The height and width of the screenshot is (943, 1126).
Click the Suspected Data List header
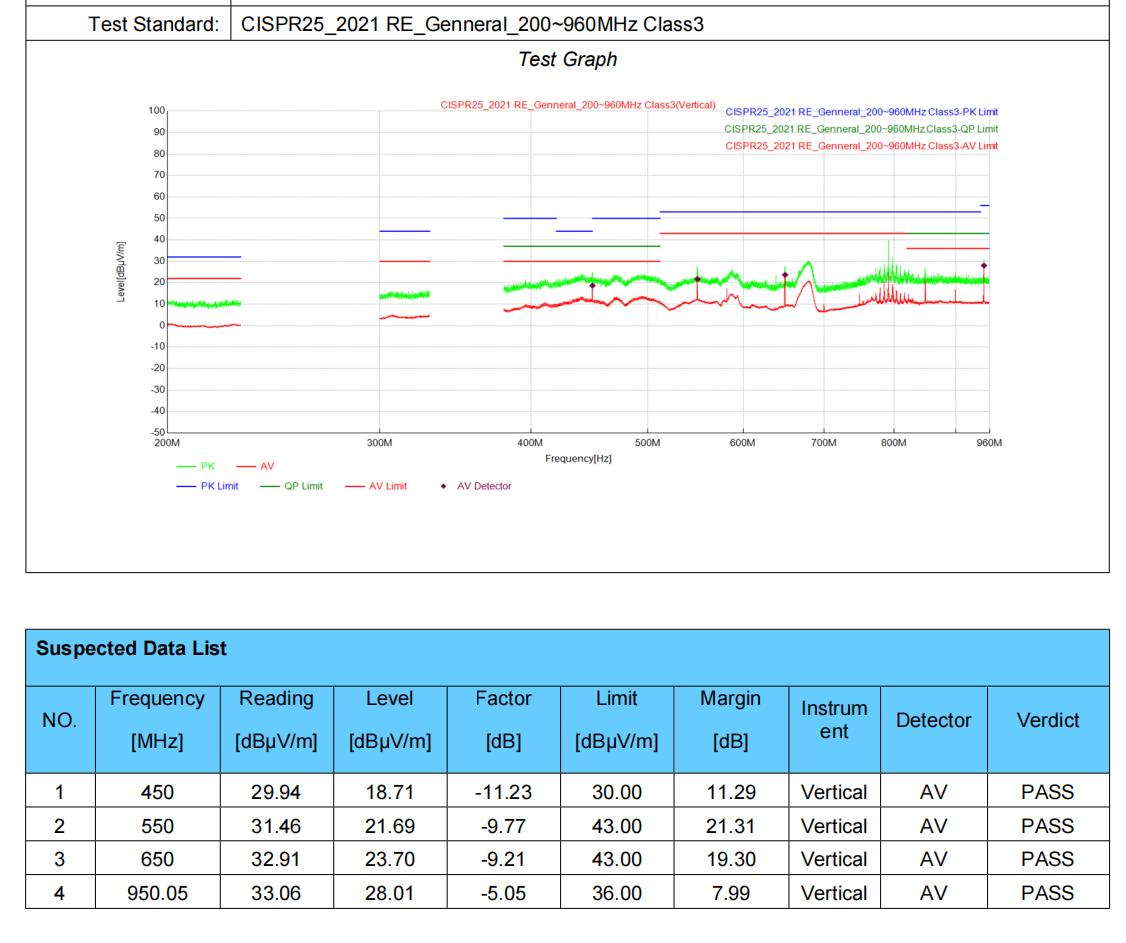coord(132,649)
